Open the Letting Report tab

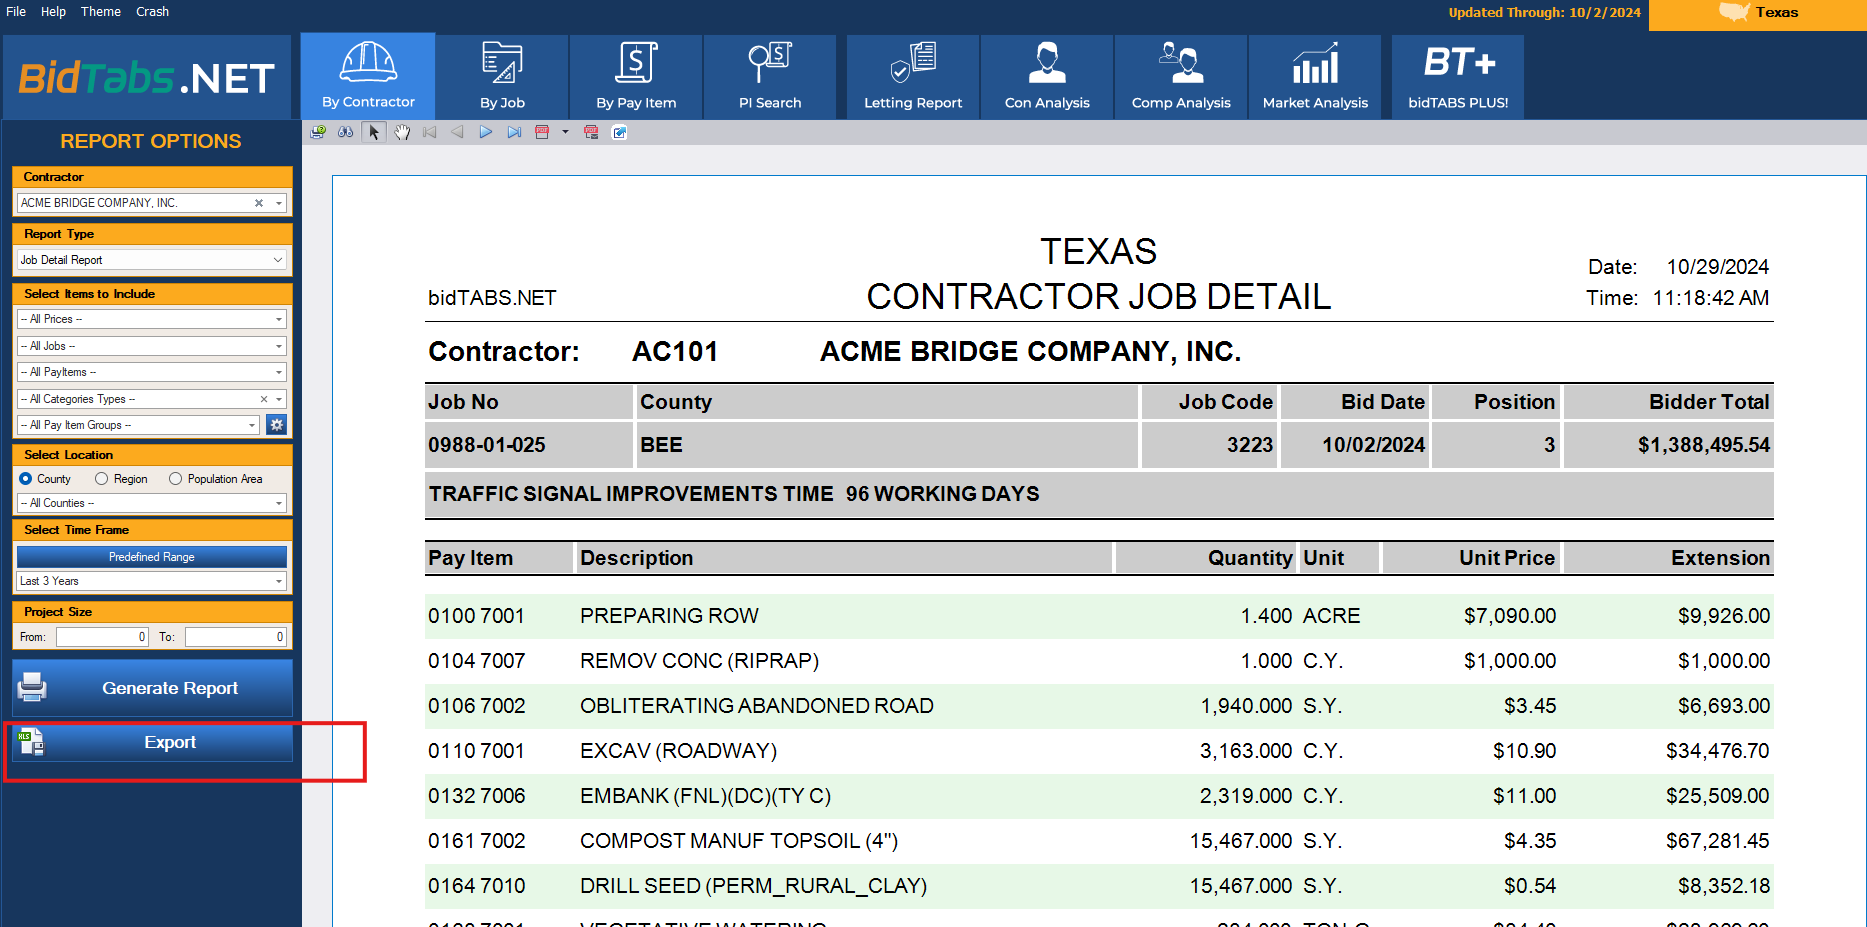tap(913, 76)
